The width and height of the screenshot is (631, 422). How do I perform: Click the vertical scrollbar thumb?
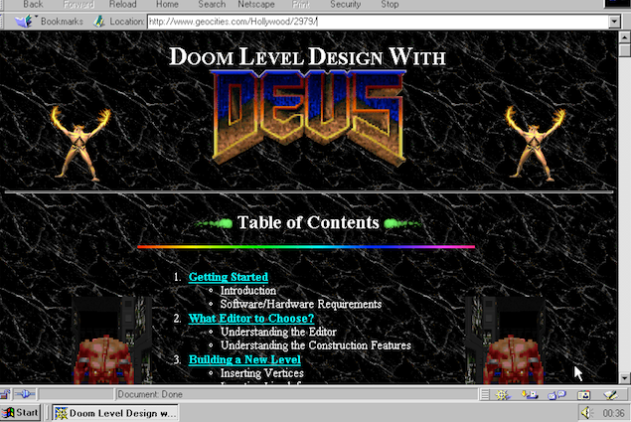624,50
